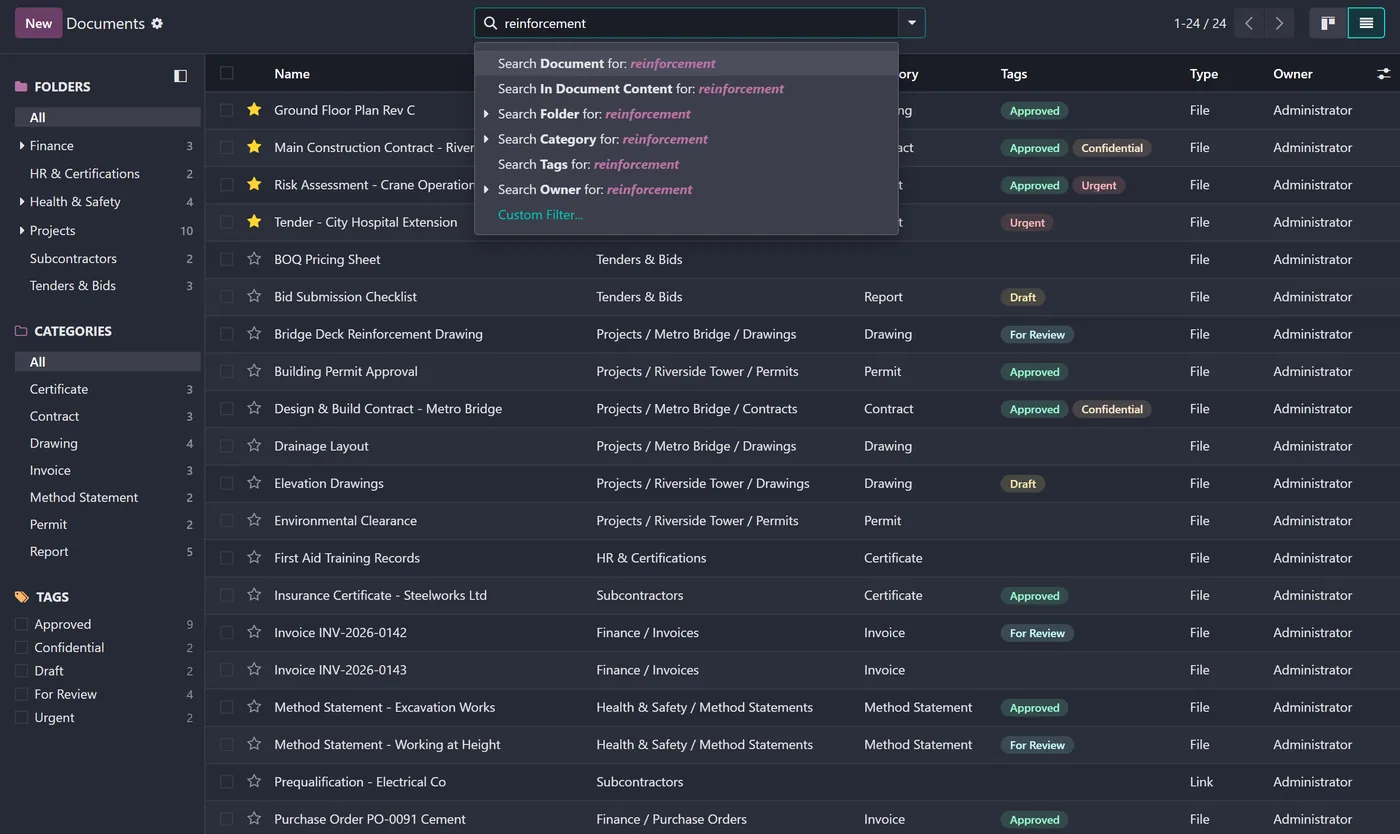
Task: Click the 1-24 / 24 pager counter
Action: [1200, 23]
